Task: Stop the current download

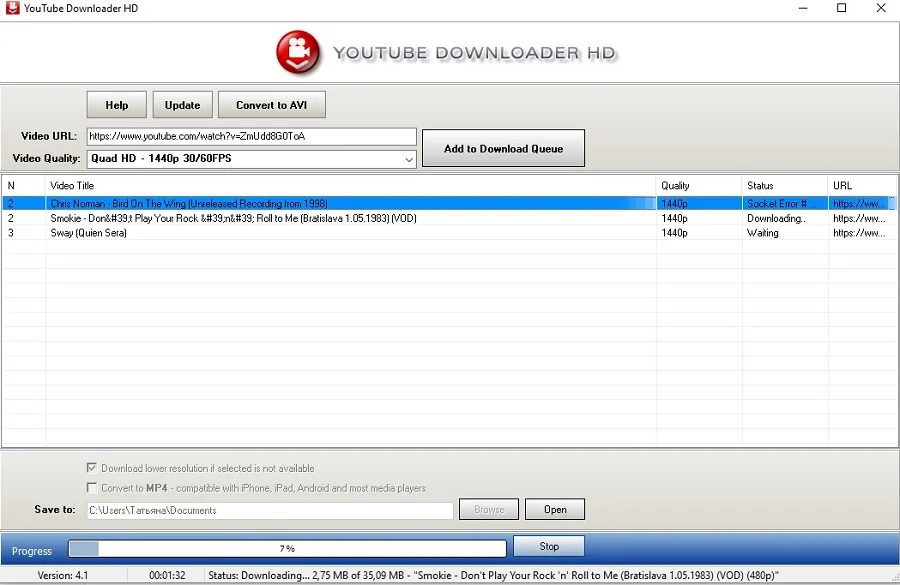Action: tap(549, 547)
